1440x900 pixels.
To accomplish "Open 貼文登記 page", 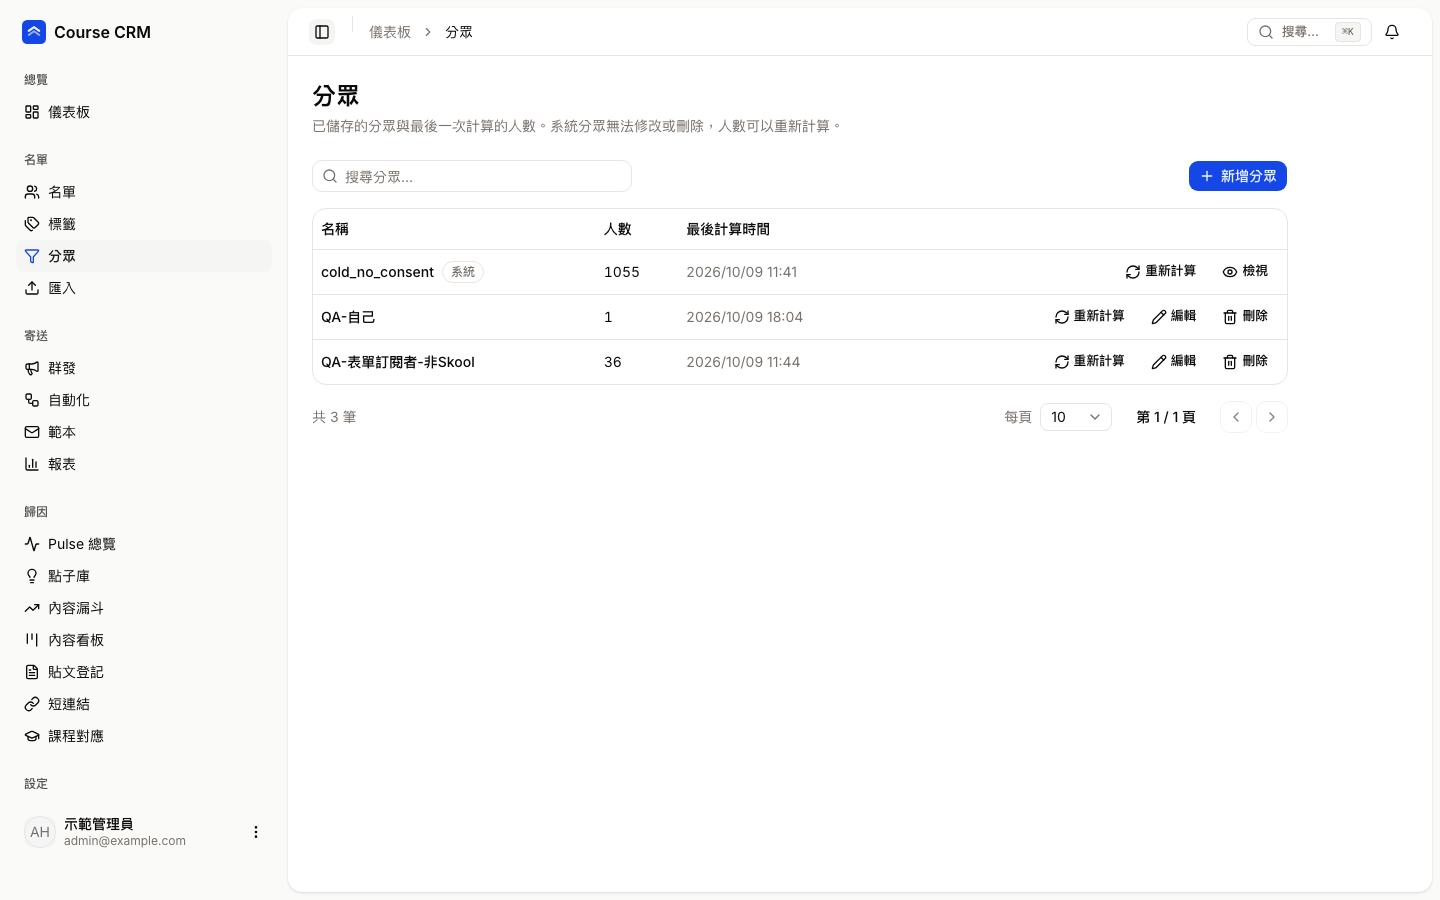I will pos(144,672).
